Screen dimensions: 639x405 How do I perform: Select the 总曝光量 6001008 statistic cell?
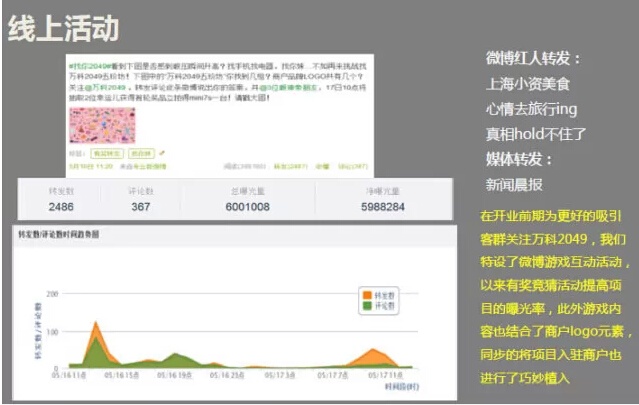[247, 200]
